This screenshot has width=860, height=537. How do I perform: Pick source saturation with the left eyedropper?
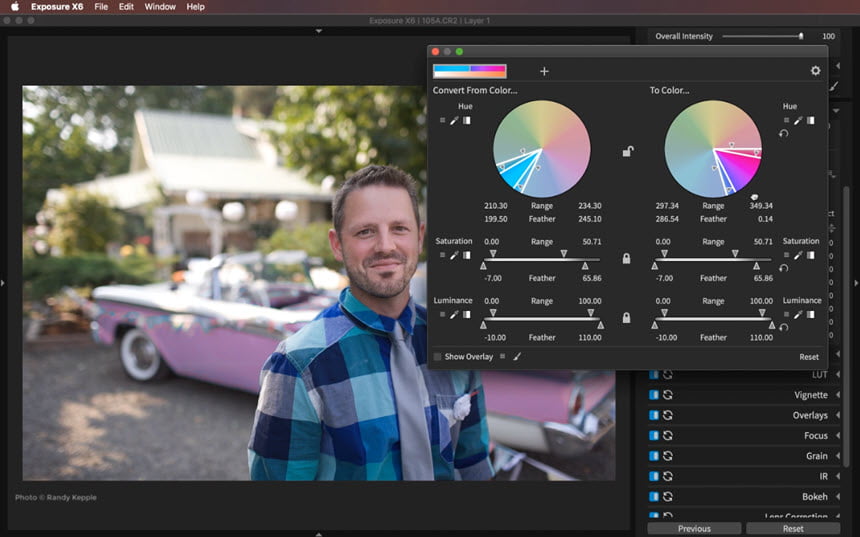[454, 255]
